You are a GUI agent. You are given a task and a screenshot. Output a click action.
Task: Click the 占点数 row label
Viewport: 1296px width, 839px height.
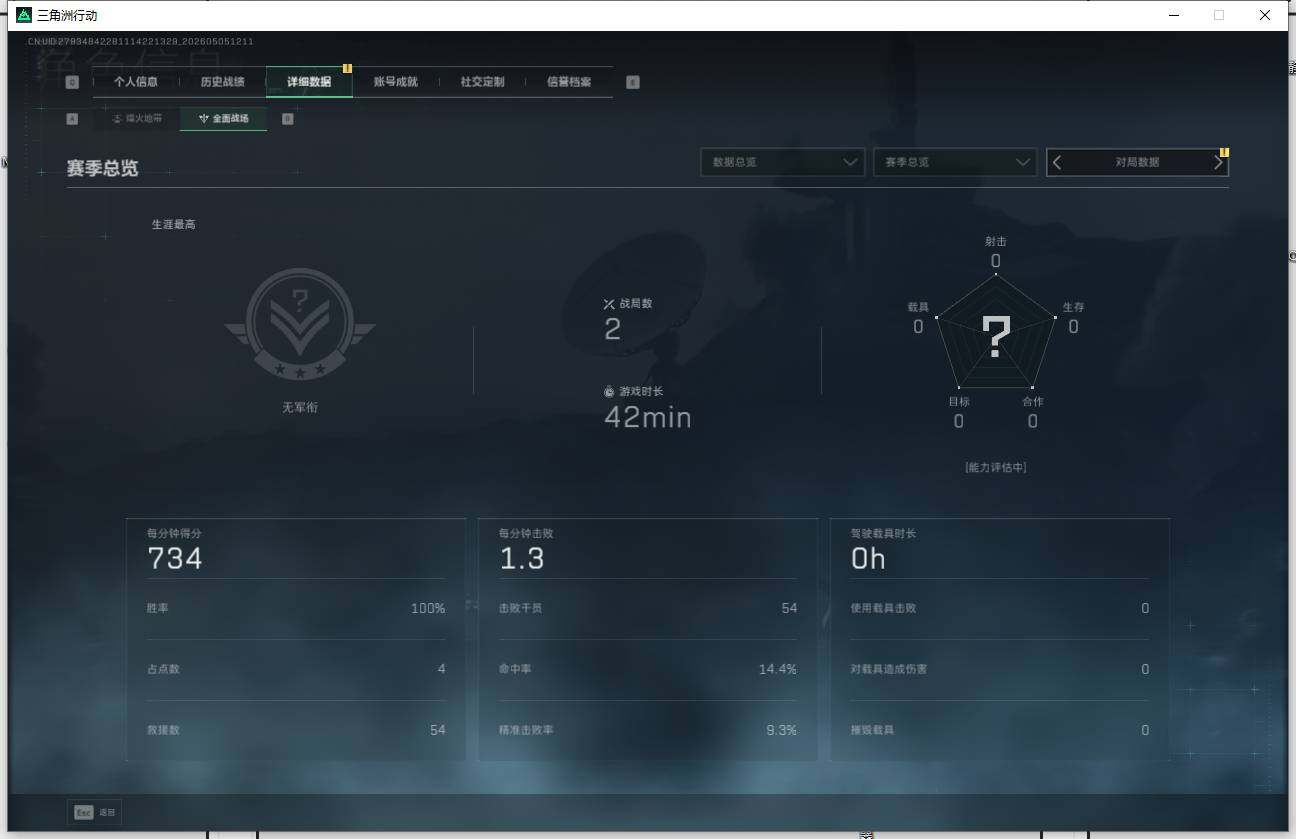(163, 669)
